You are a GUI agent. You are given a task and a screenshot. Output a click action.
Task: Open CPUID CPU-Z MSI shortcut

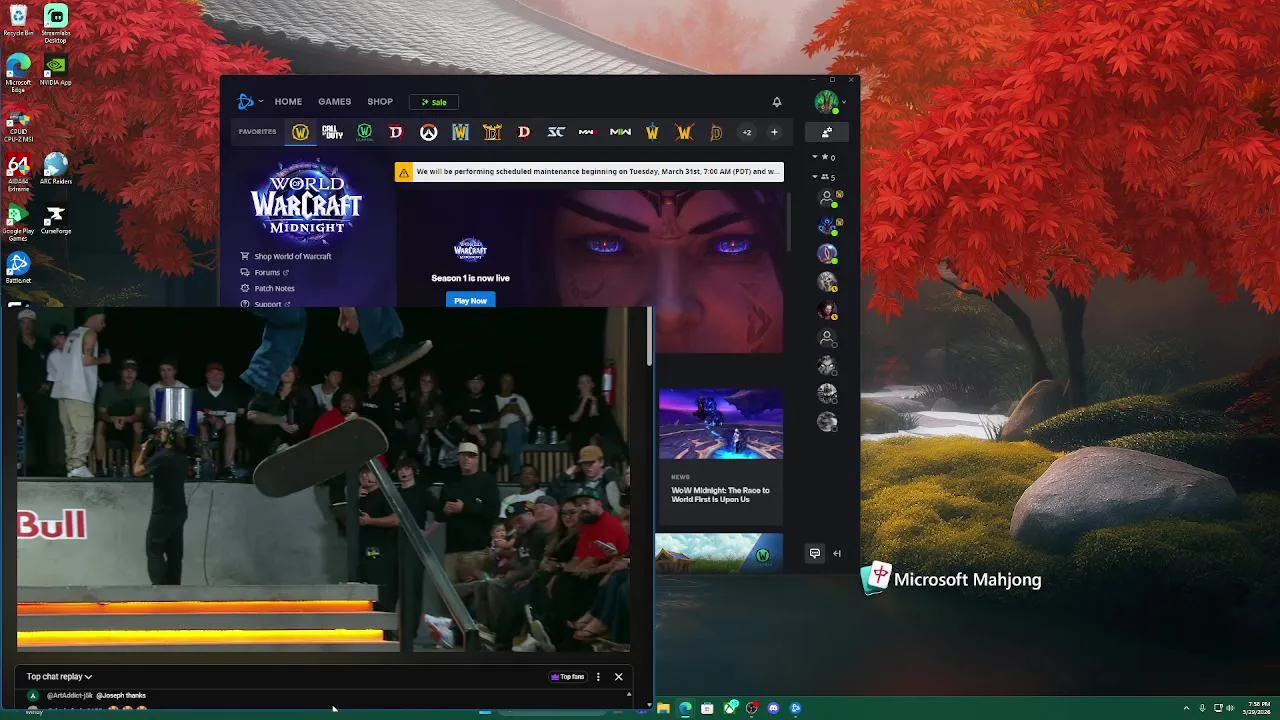pos(18,122)
